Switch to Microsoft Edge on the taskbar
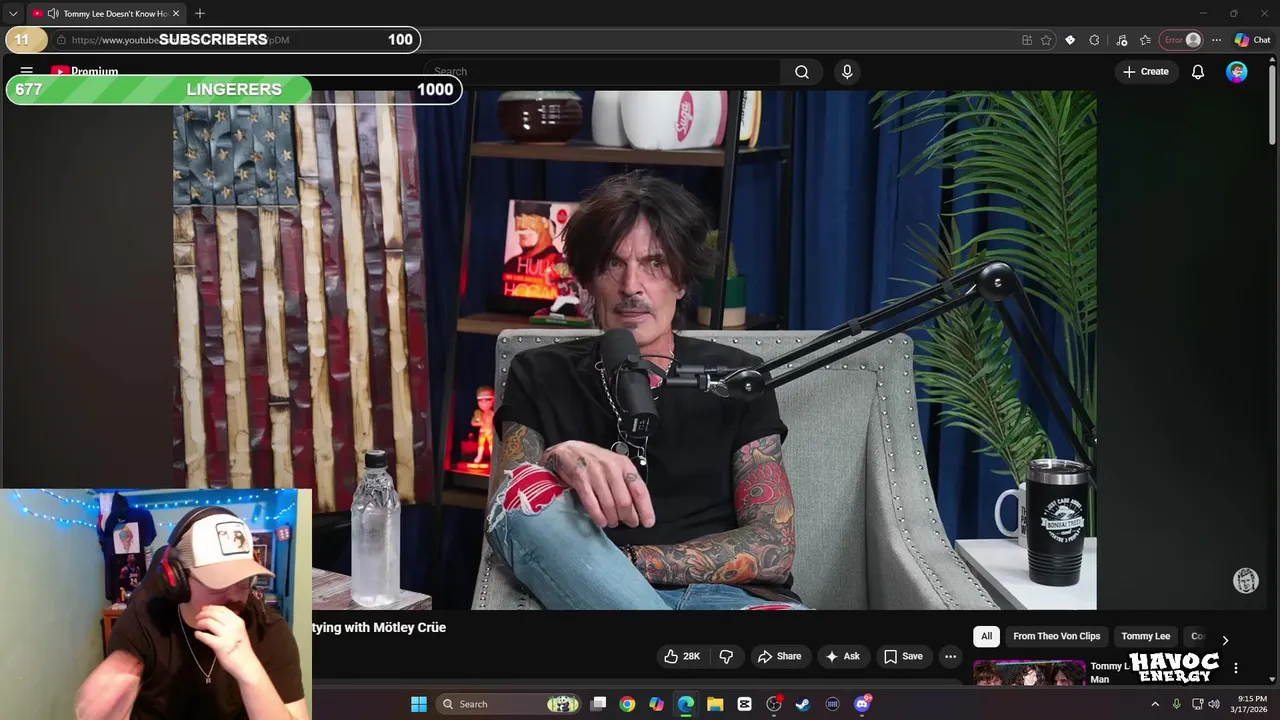This screenshot has width=1280, height=720. 686,704
